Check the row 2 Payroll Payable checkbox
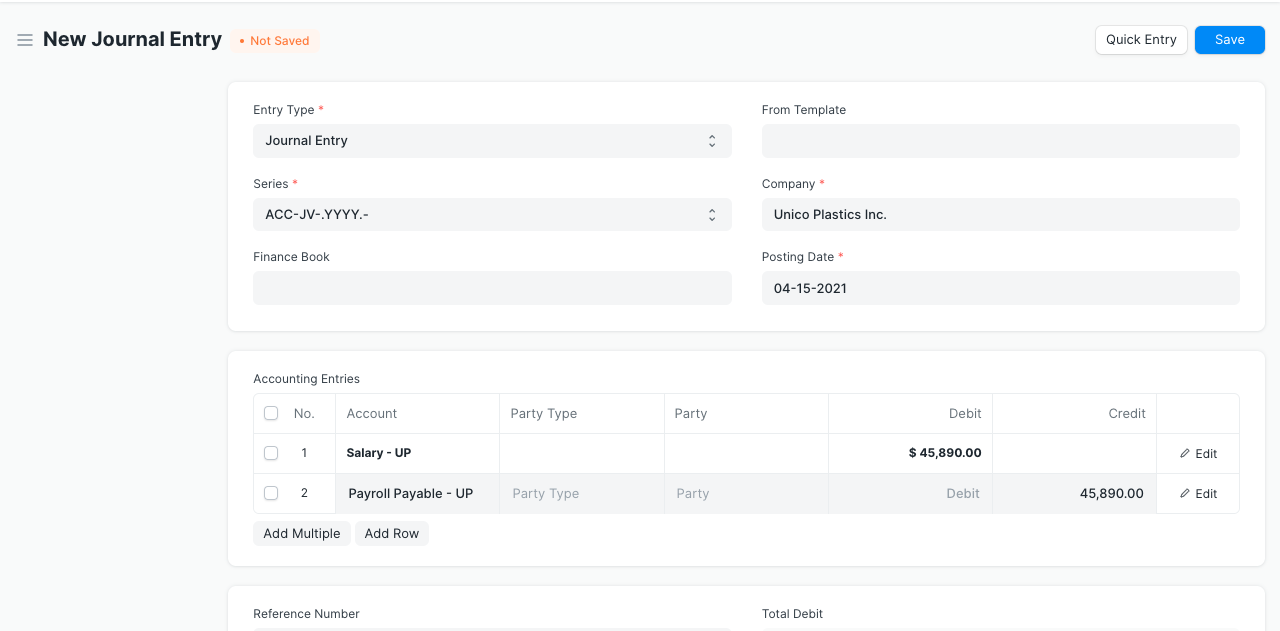 [x=271, y=493]
